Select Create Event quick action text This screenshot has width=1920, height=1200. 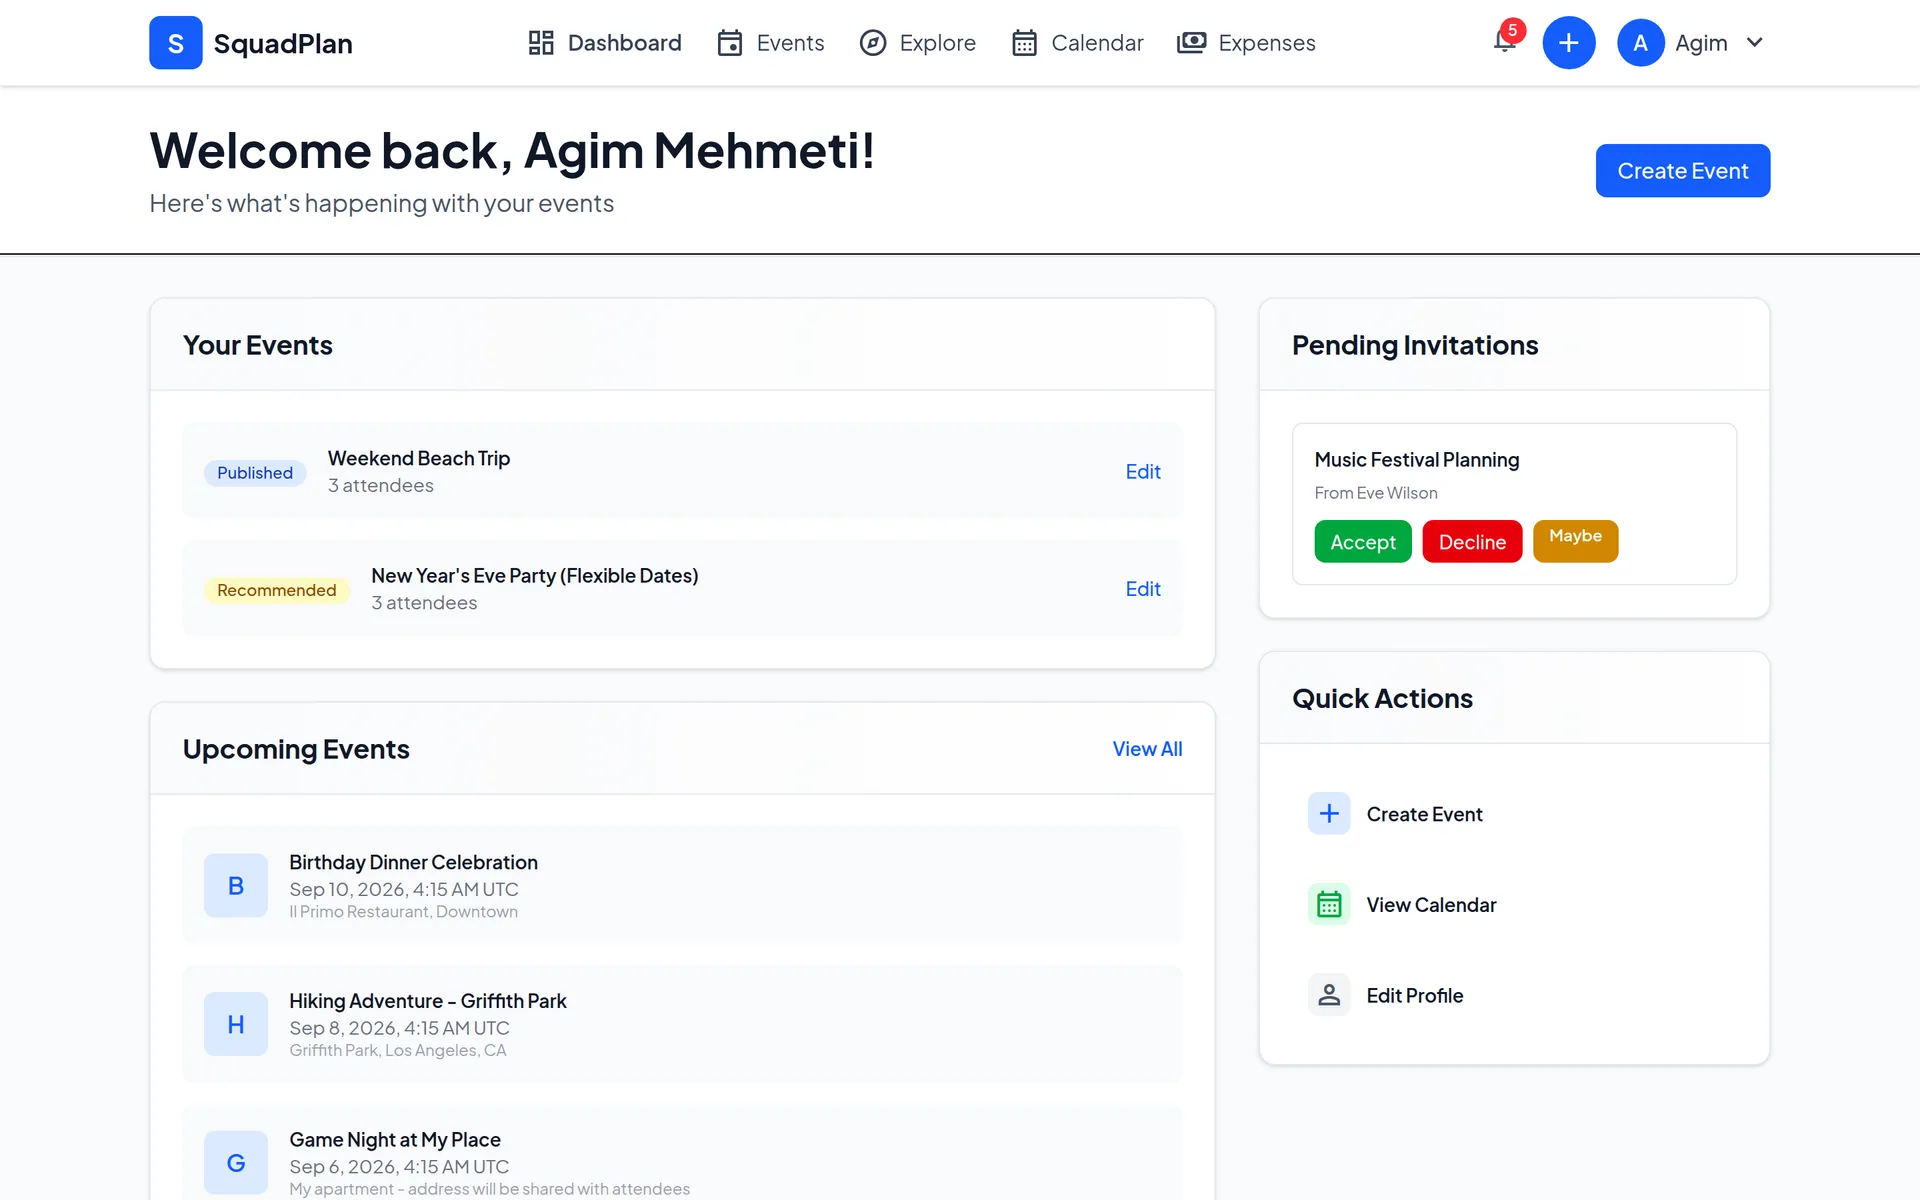click(1424, 815)
